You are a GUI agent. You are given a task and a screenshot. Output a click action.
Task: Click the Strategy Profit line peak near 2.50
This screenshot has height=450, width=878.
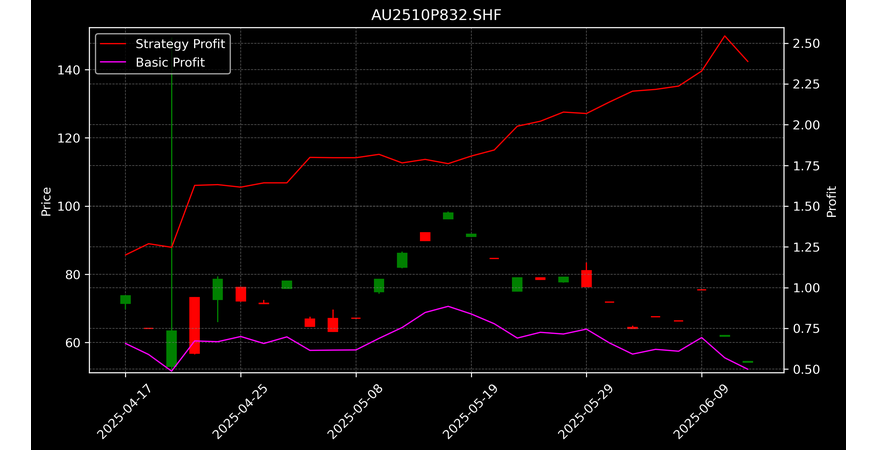[725, 36]
